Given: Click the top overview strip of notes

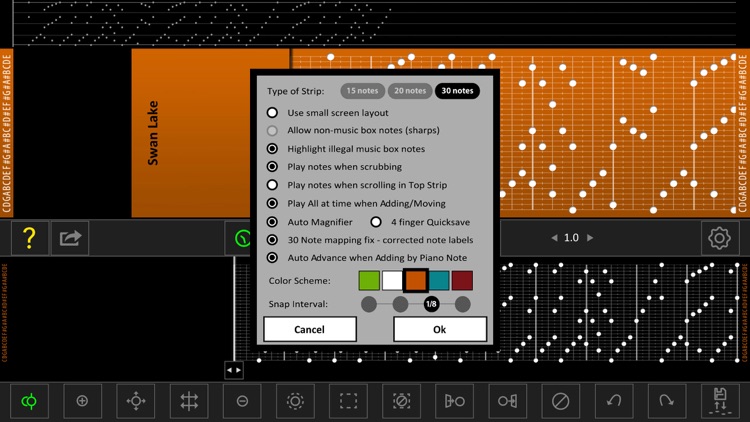Looking at the screenshot, I should click(374, 23).
